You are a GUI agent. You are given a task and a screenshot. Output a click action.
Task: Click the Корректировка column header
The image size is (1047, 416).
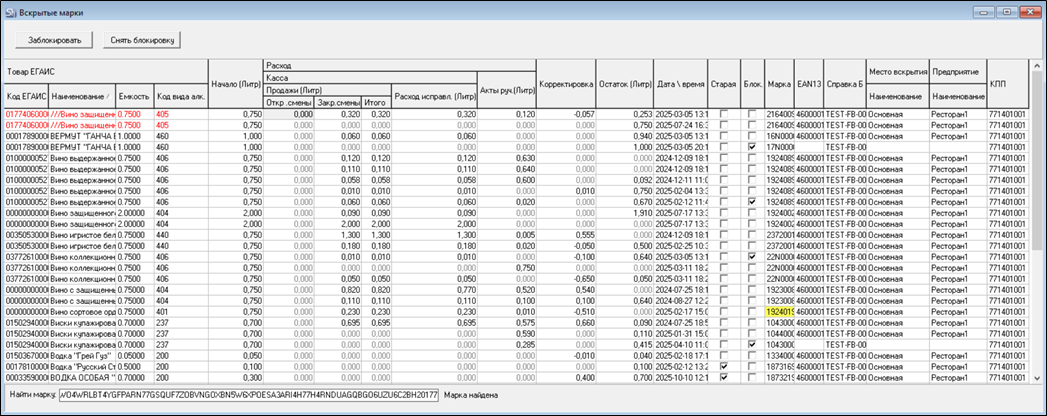(566, 83)
